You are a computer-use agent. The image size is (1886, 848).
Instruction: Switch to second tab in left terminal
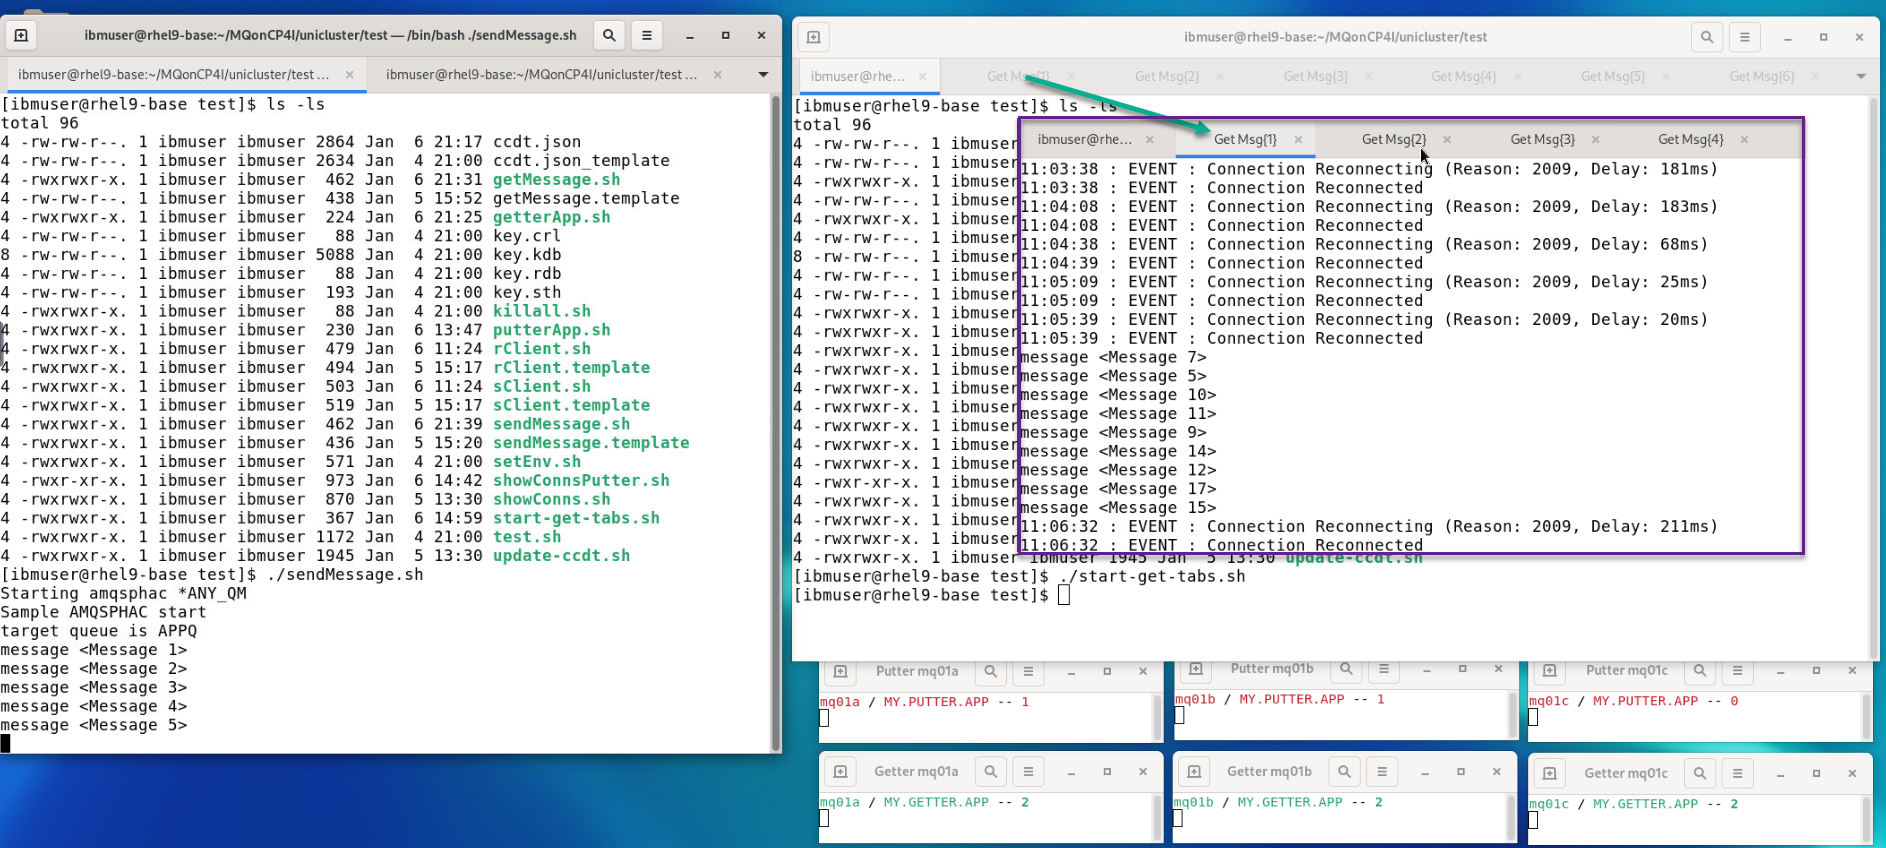(x=540, y=75)
